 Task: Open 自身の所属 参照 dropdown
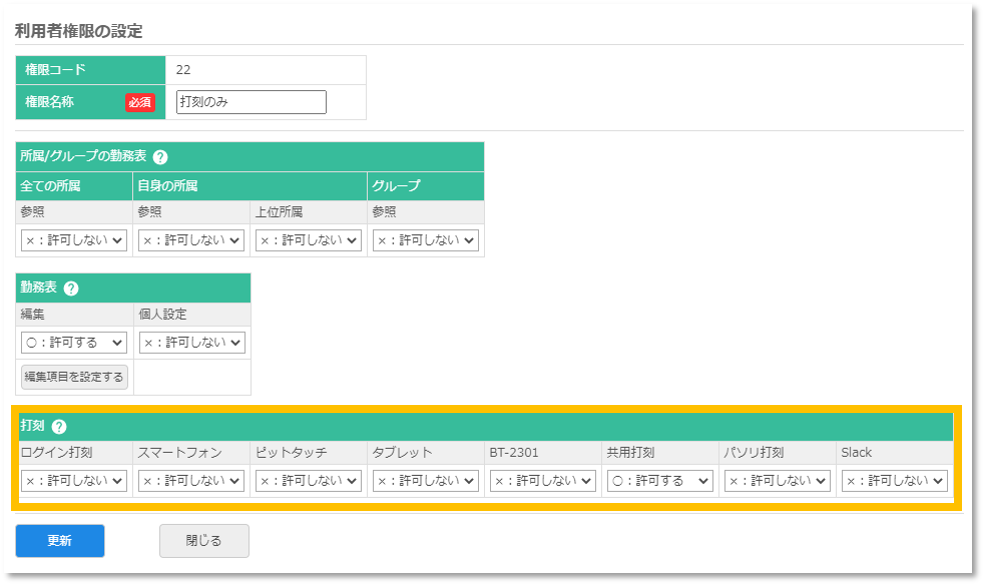click(191, 240)
